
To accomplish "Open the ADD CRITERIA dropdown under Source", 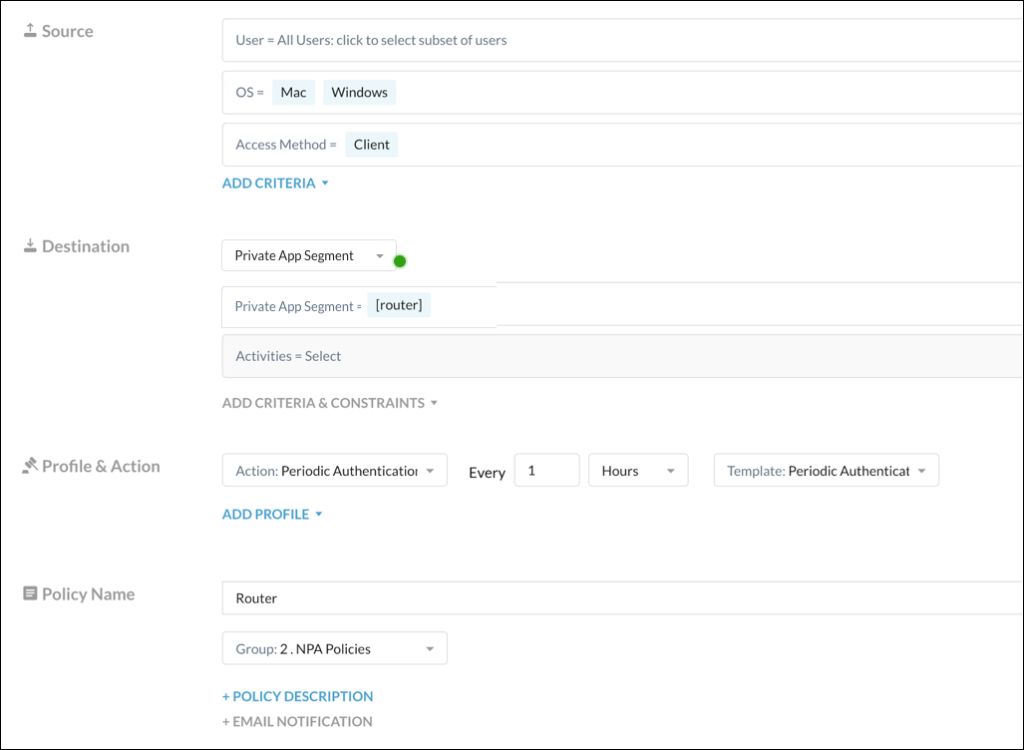I will pos(275,183).
